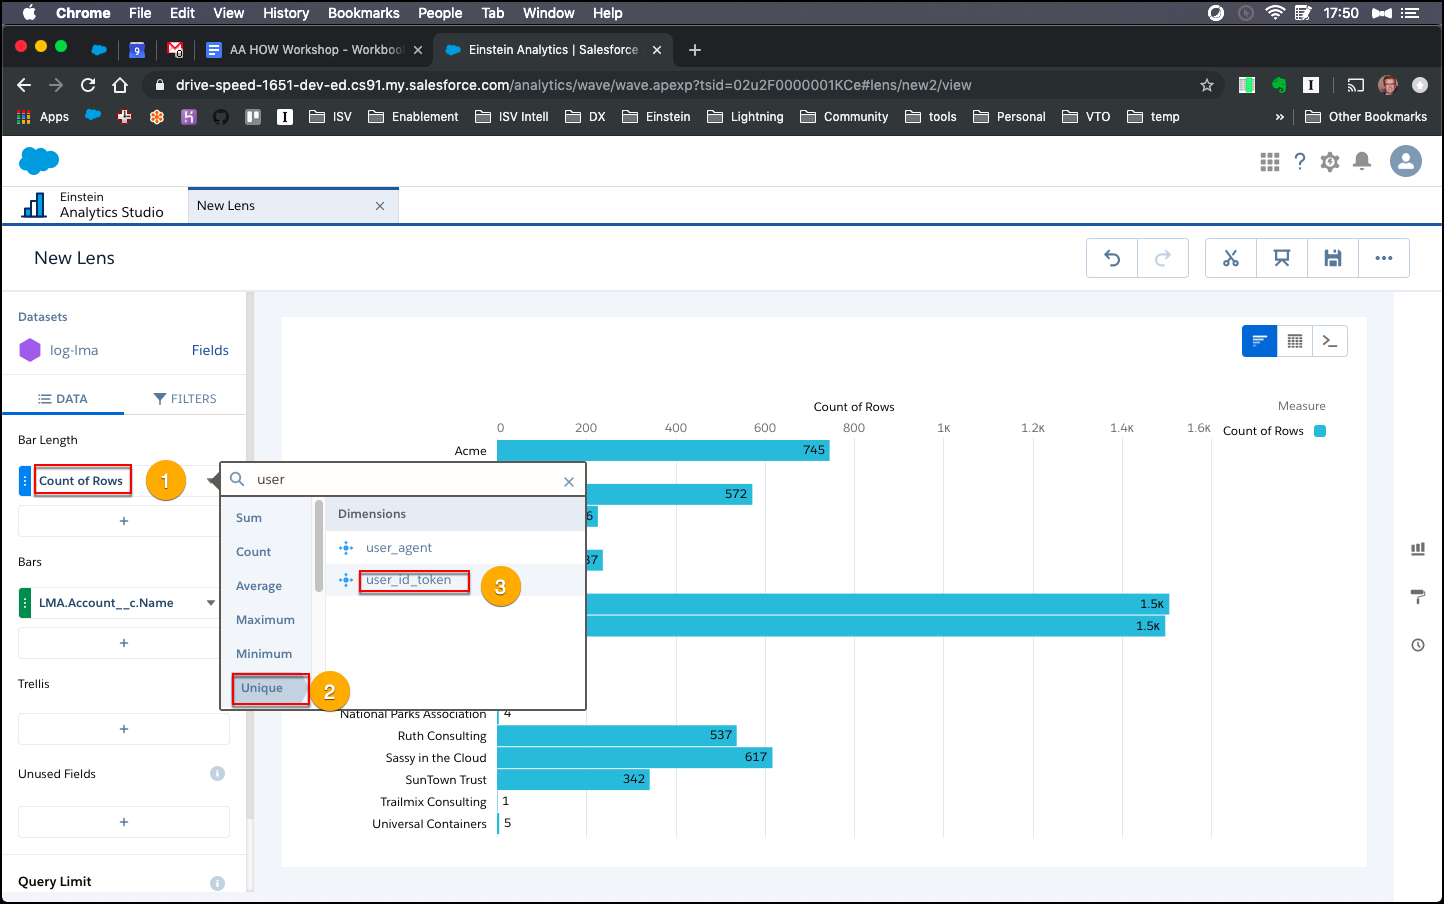This screenshot has width=1444, height=904.
Task: Close the New Lens tab
Action: tap(380, 206)
